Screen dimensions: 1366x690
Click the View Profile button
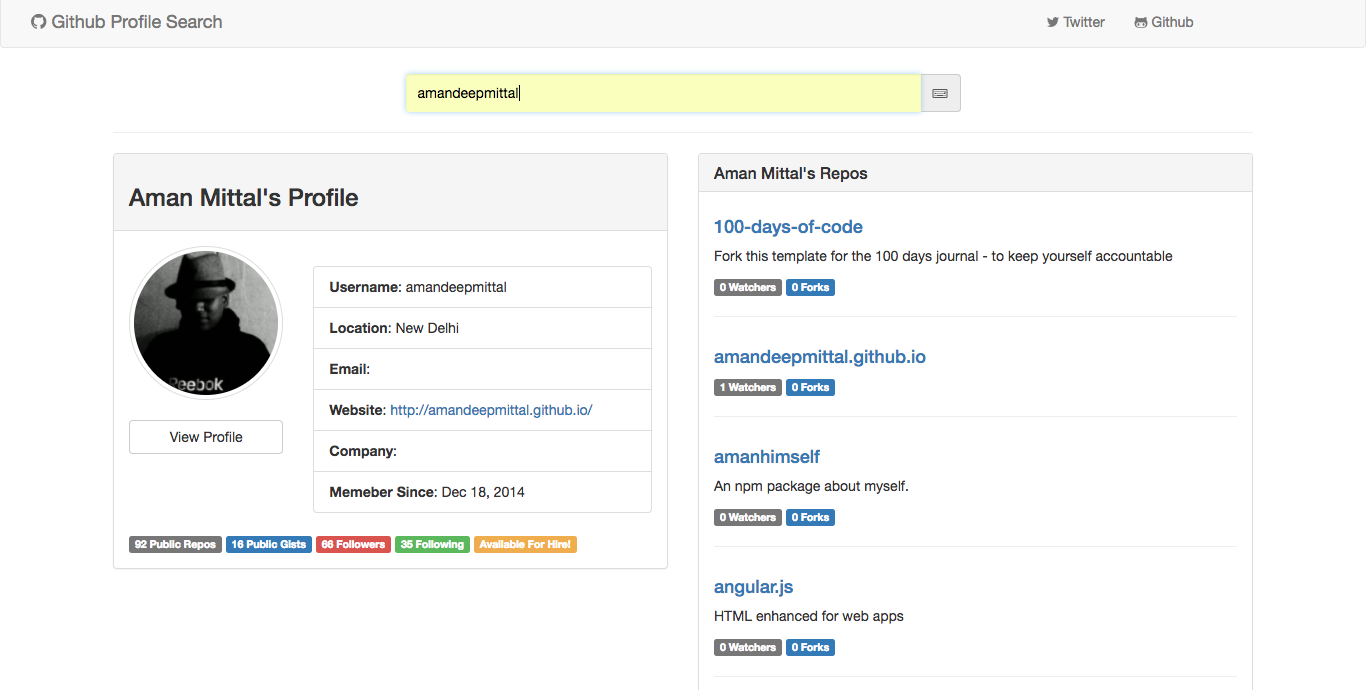(x=206, y=437)
